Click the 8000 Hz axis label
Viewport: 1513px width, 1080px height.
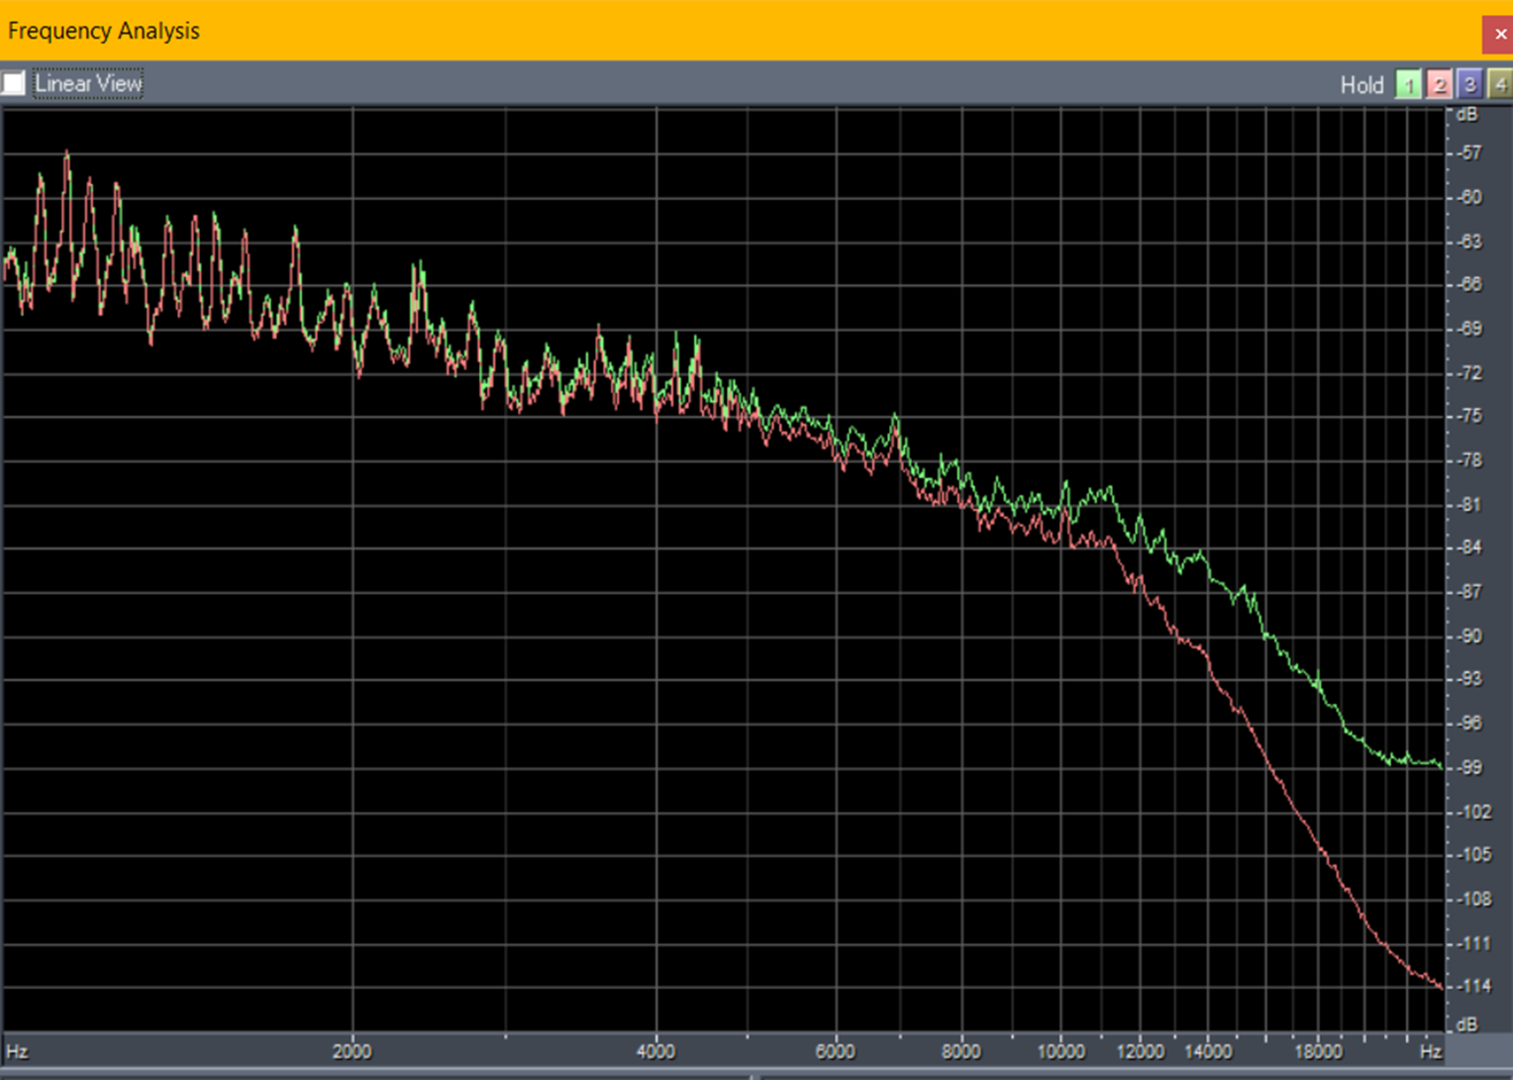pos(961,1051)
